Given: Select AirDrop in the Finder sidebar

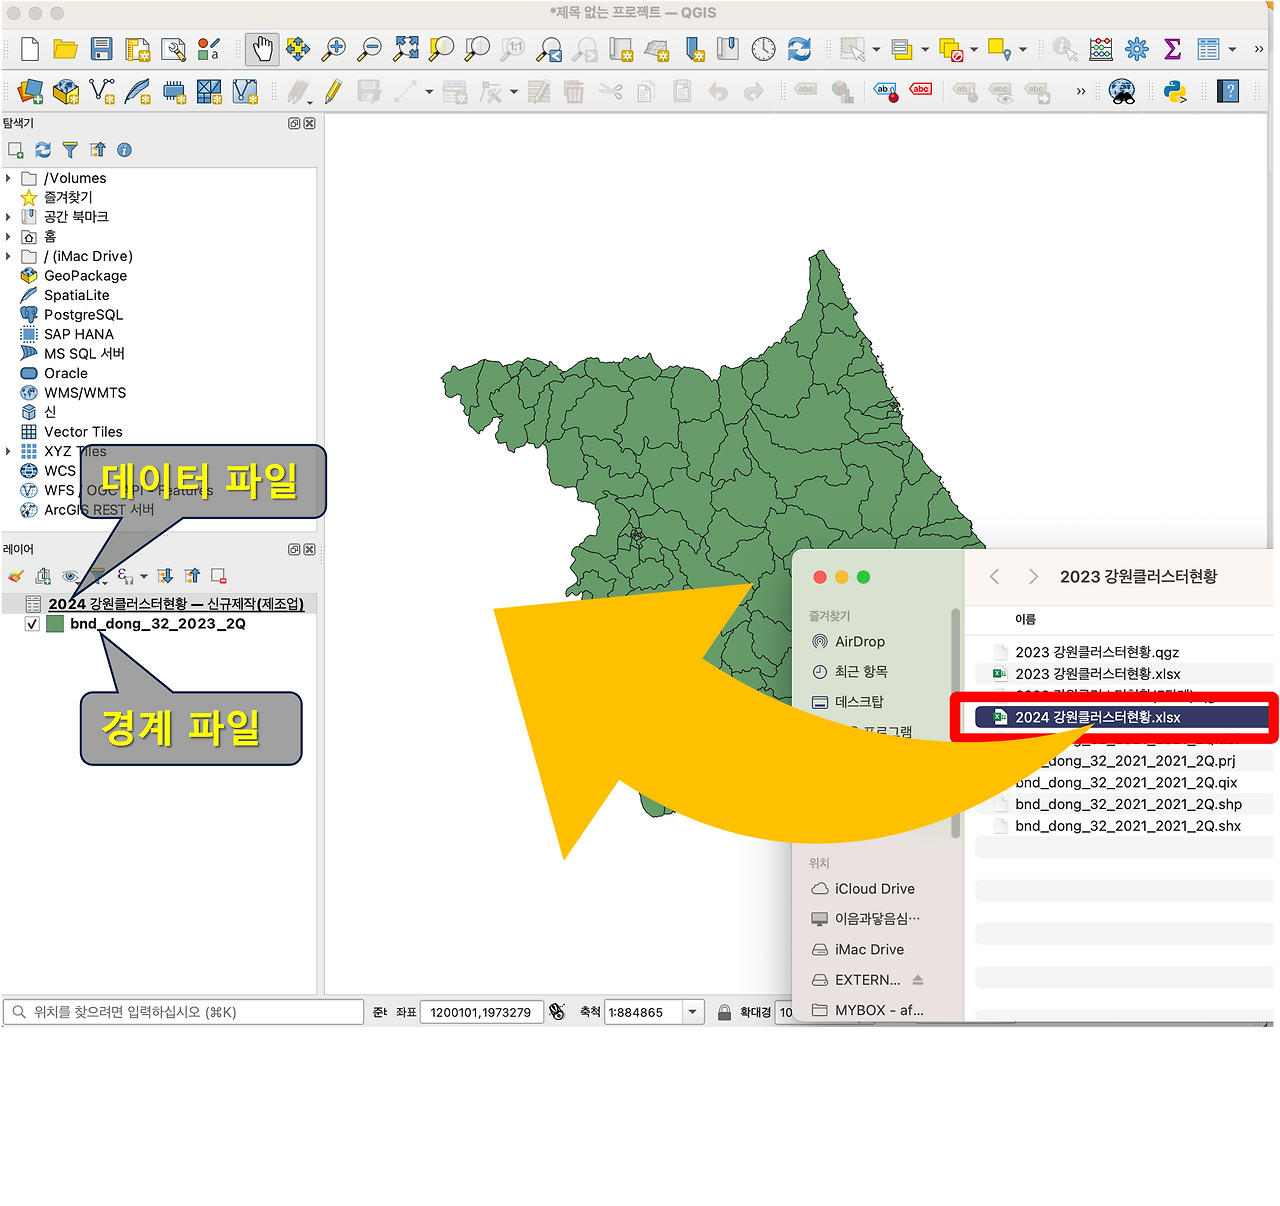Looking at the screenshot, I should tap(858, 641).
